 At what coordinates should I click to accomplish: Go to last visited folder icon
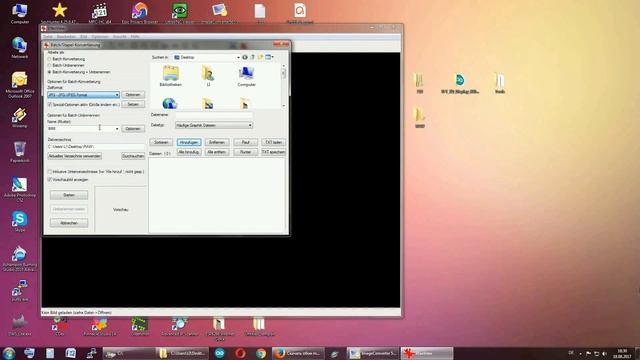[x=245, y=58]
